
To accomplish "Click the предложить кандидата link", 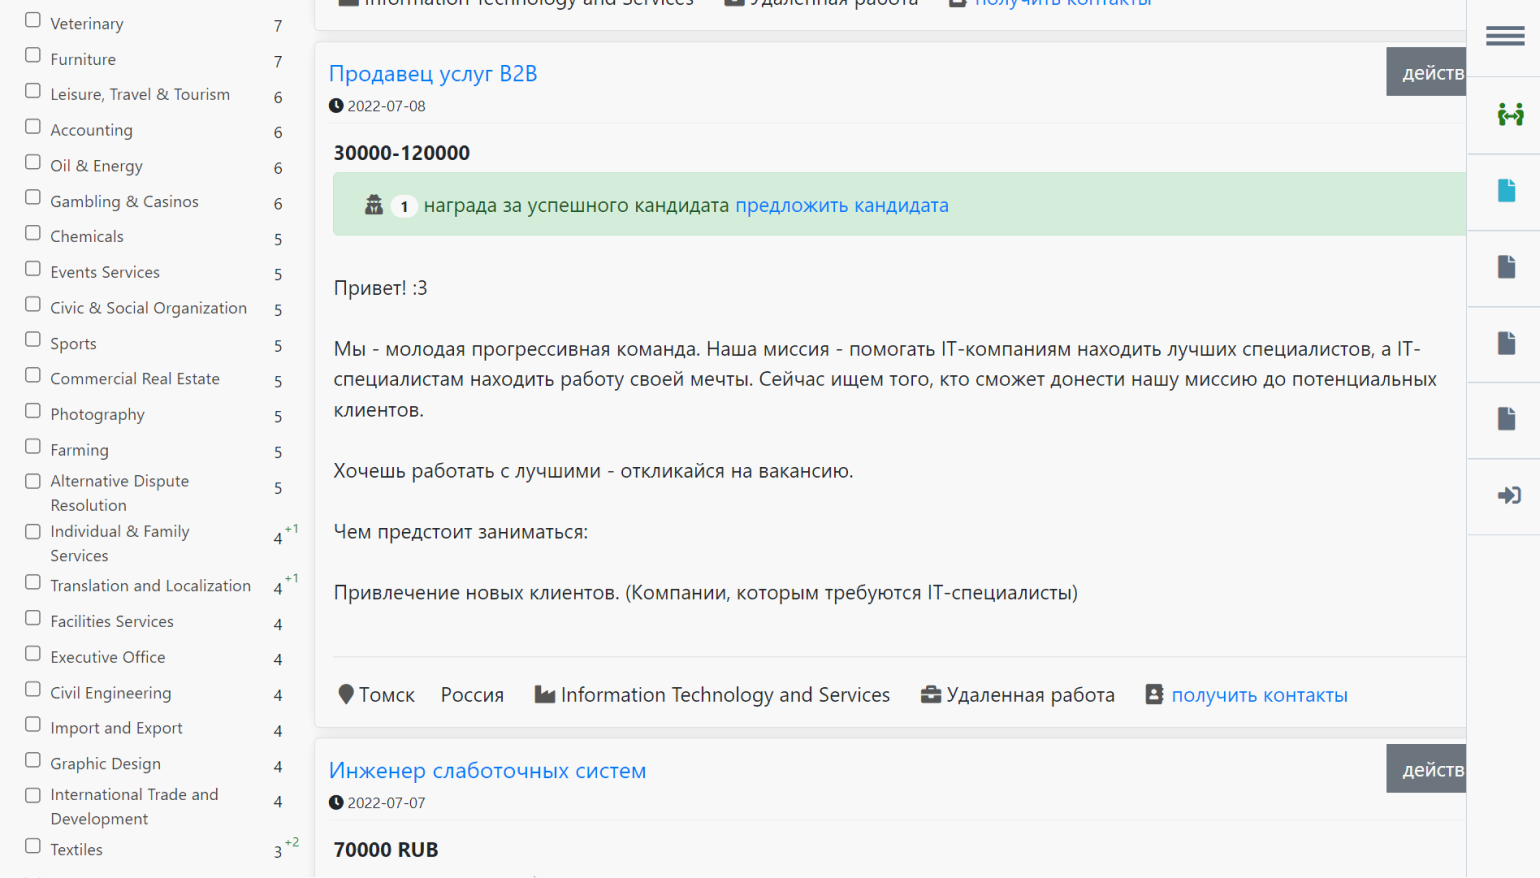I will click(841, 205).
